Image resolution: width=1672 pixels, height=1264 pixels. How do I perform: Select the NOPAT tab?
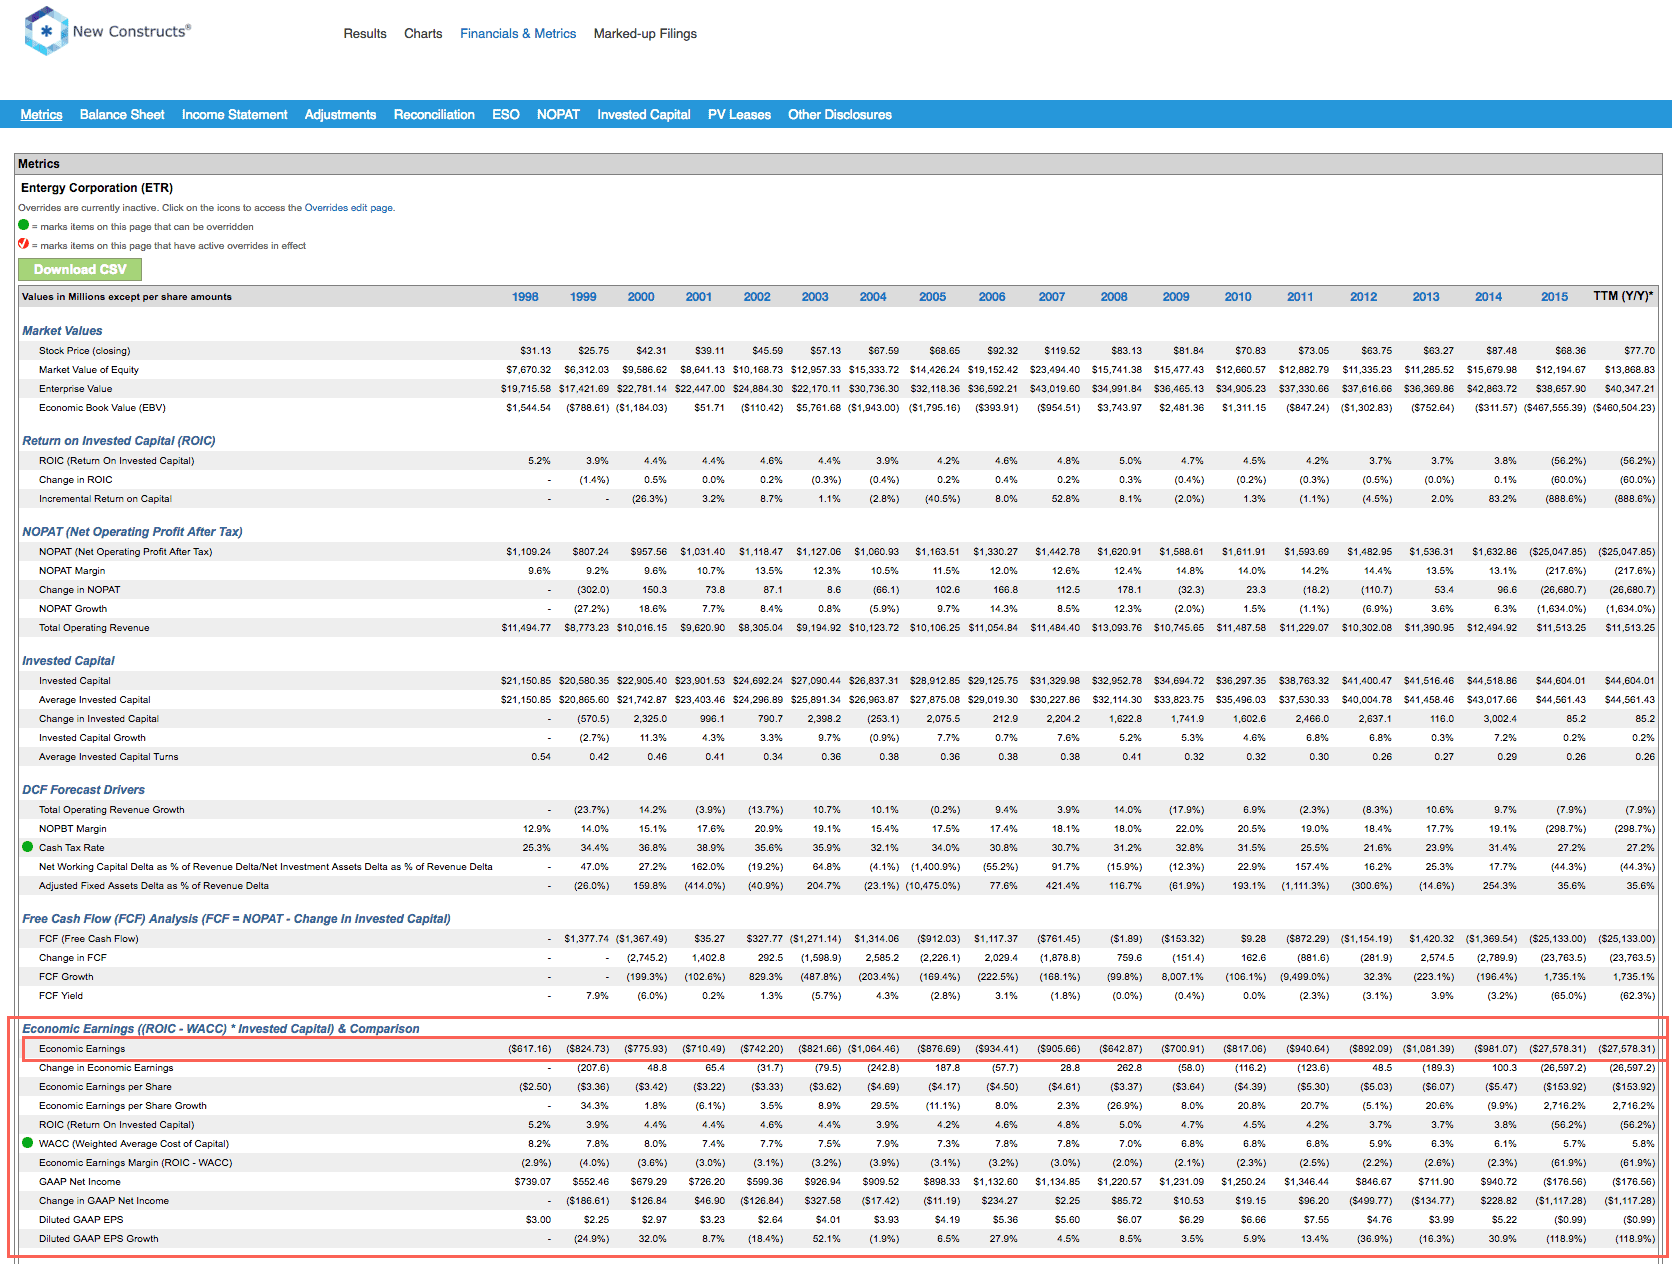558,115
